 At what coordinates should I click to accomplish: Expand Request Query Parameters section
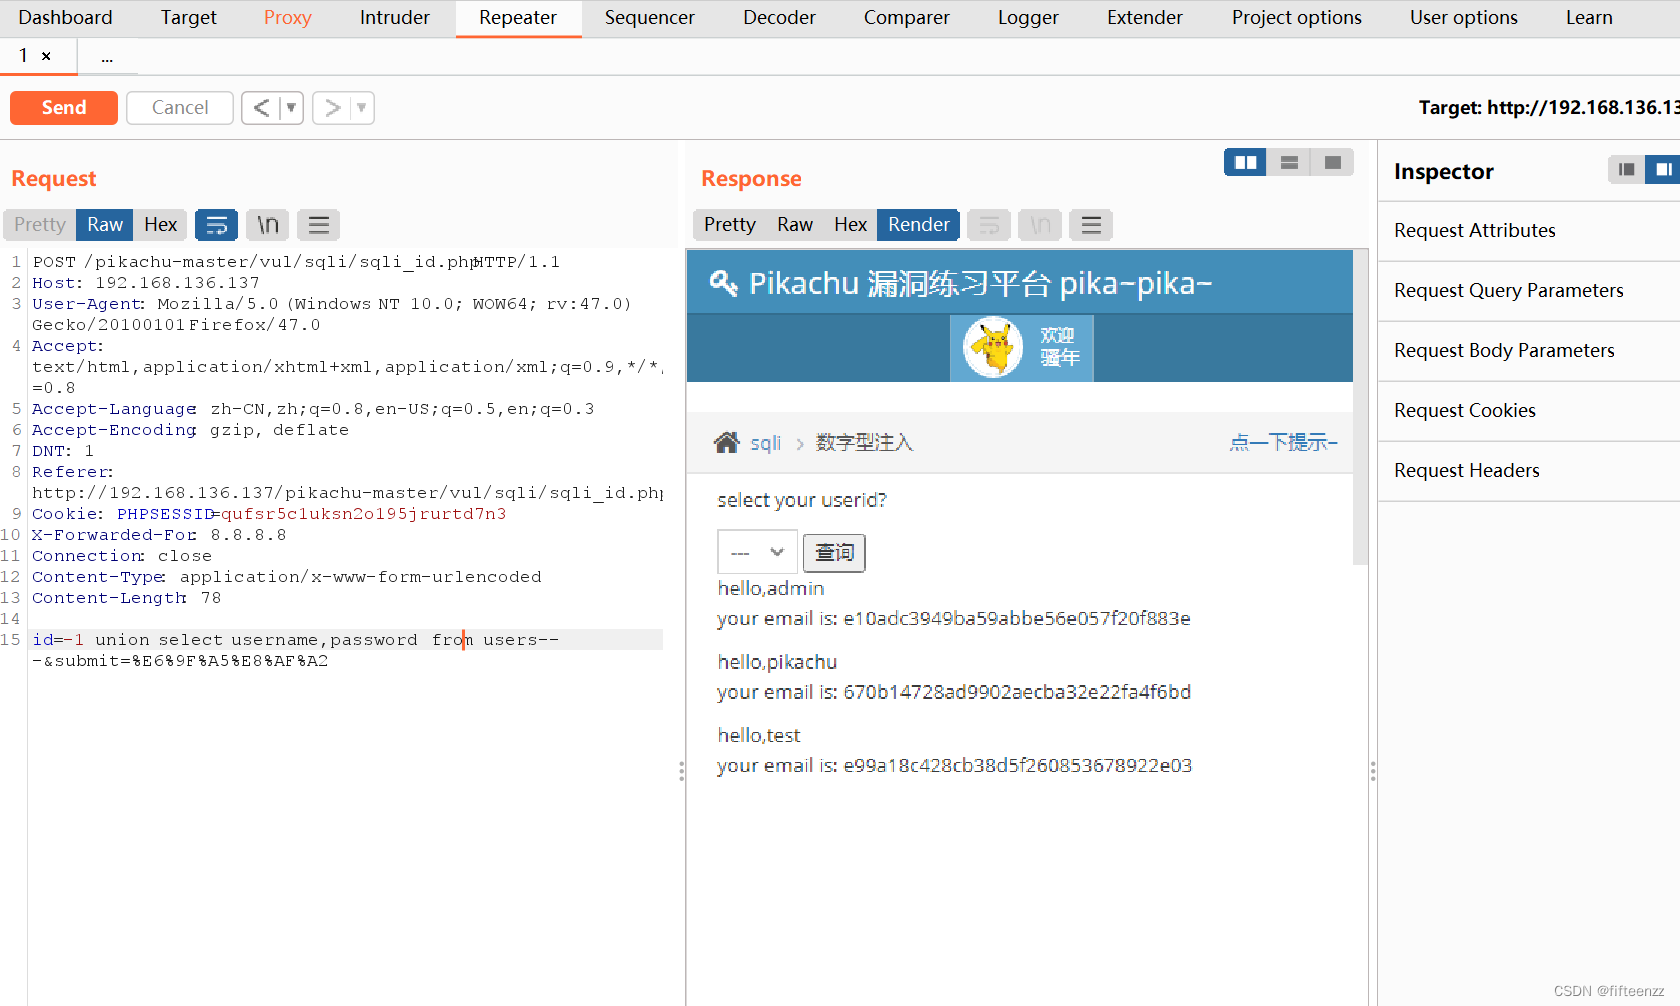(1529, 291)
